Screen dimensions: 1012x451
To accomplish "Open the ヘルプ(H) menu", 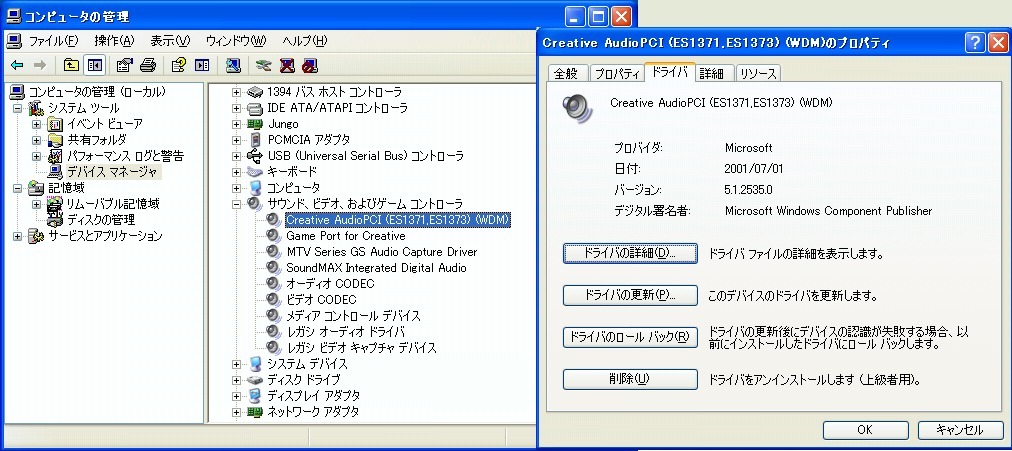I will (305, 41).
